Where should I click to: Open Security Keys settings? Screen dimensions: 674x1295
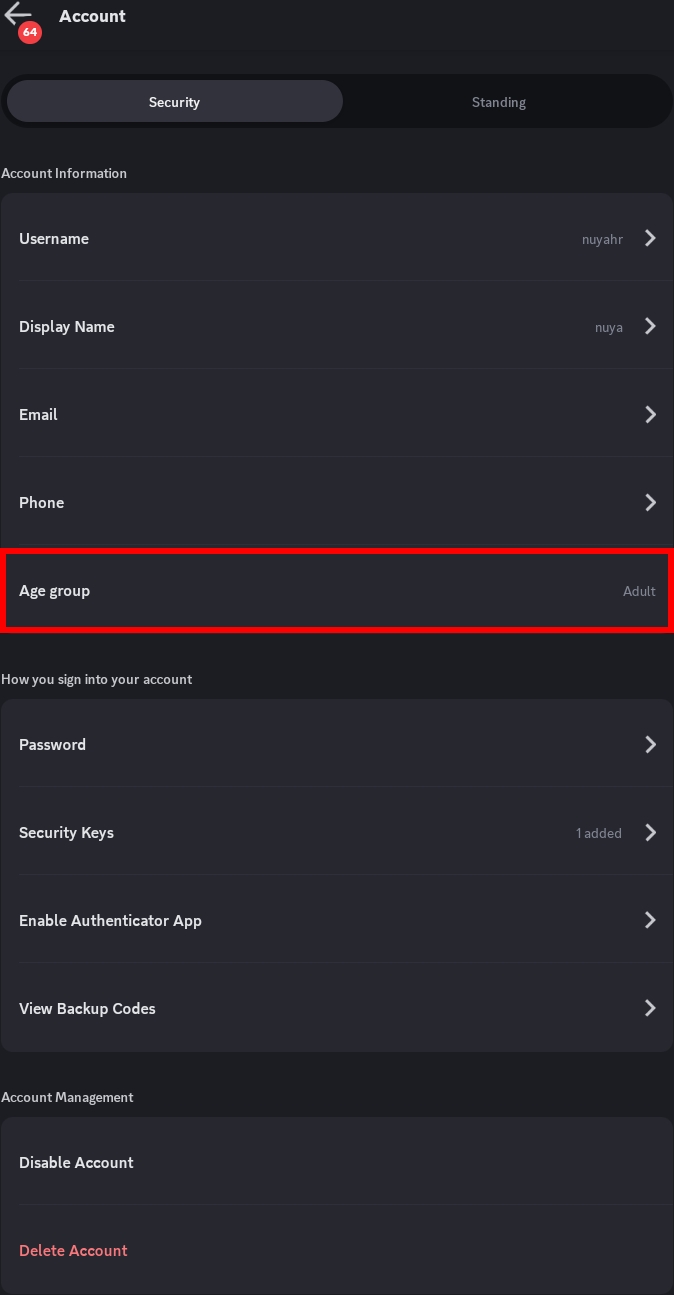coord(66,832)
